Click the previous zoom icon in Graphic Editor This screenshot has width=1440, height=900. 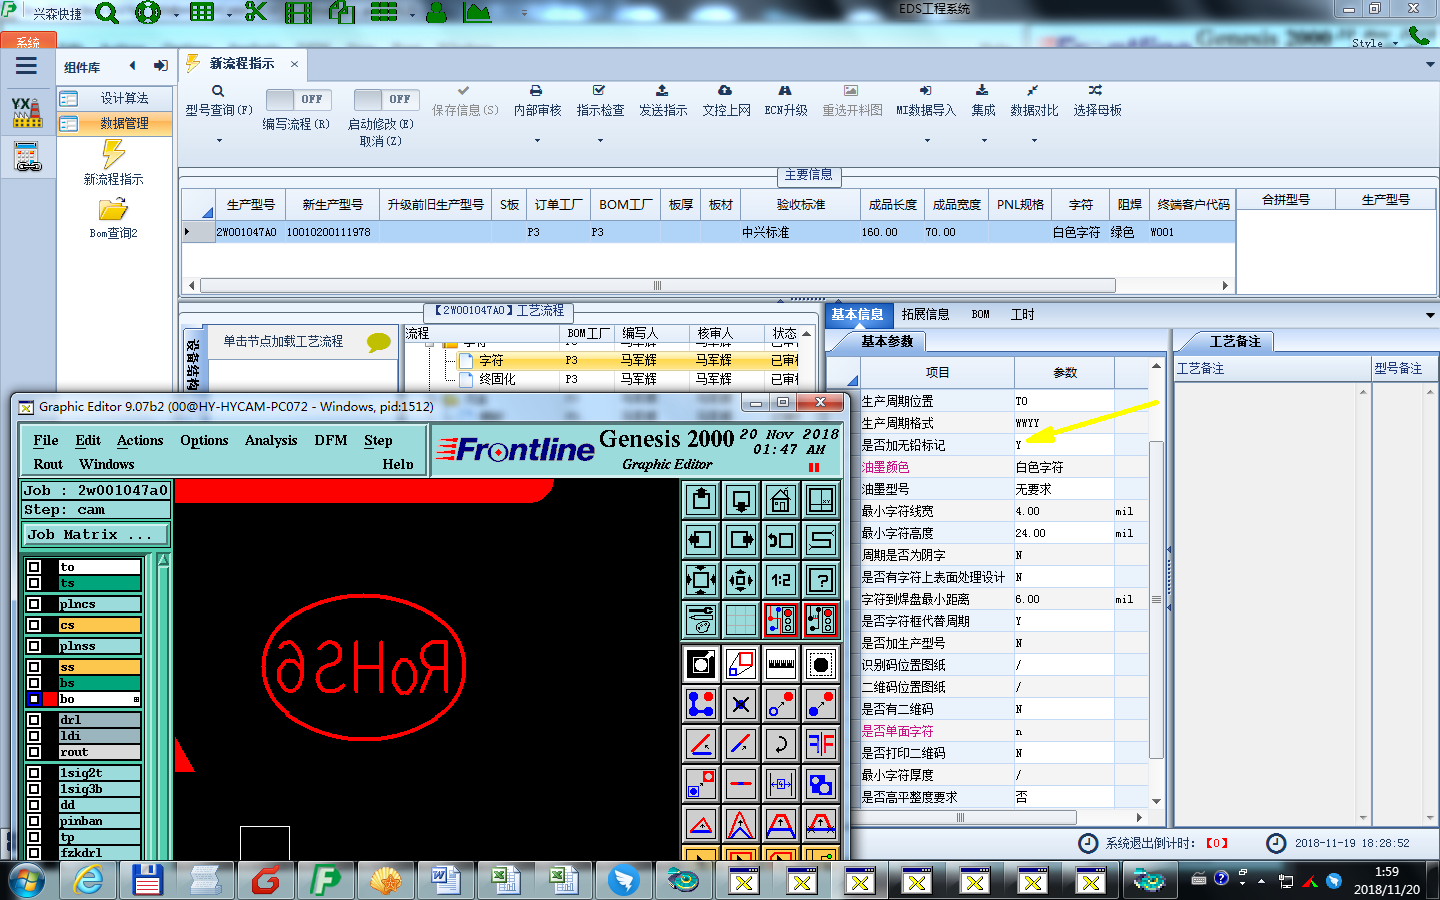(781, 540)
